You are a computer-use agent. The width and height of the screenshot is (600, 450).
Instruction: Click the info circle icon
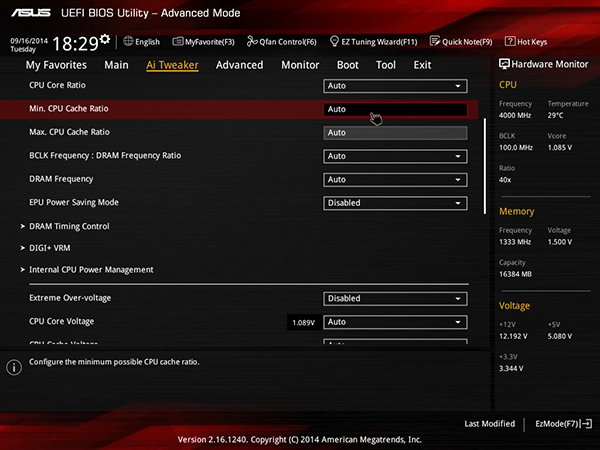(14, 367)
